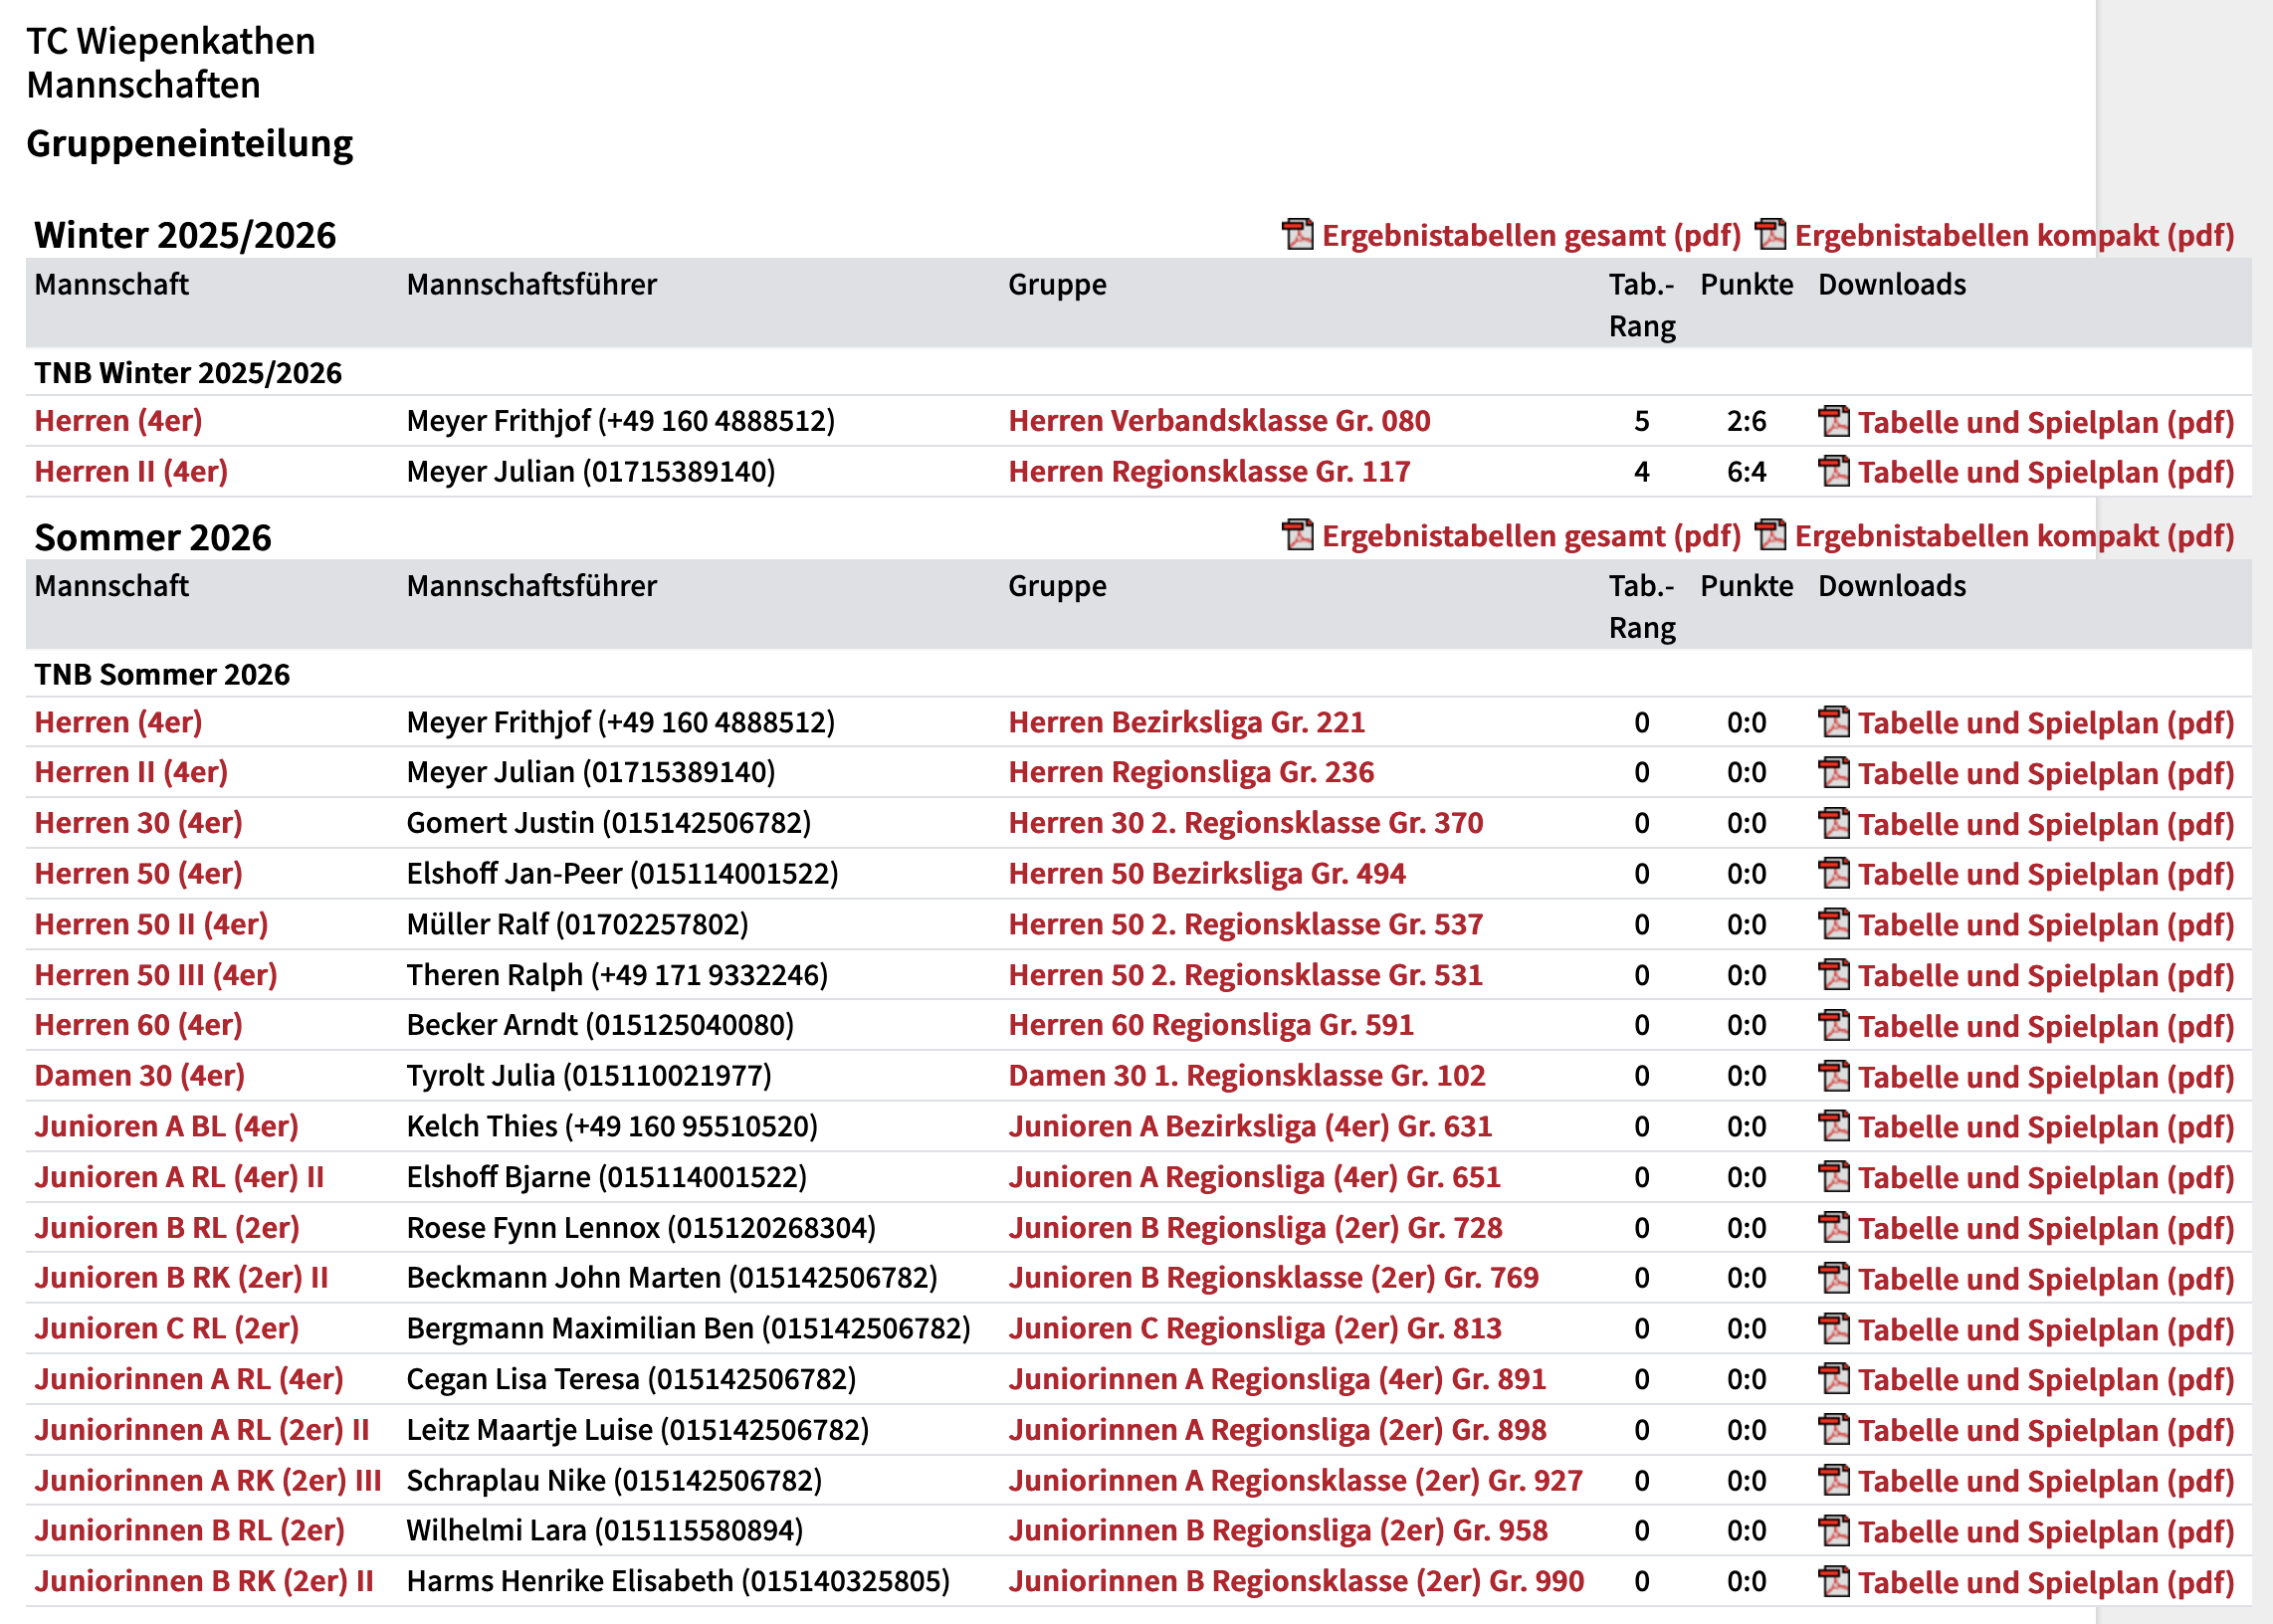The image size is (2273, 1624).
Task: Open PDF icon beside Juniorinnen B RK (2er) II
Action: pyautogui.click(x=1836, y=1581)
